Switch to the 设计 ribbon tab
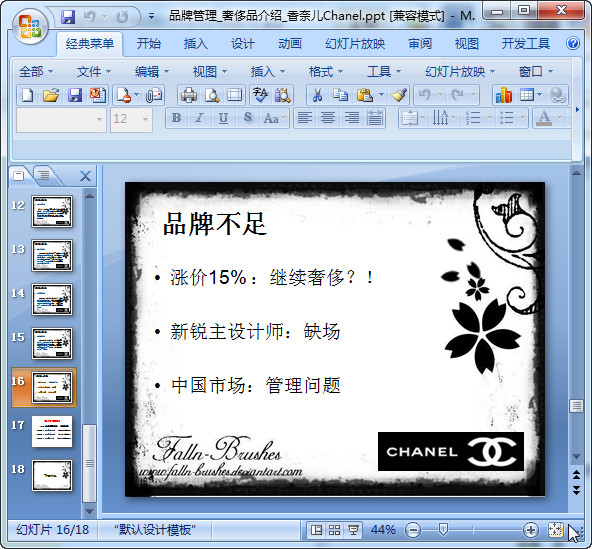 (243, 44)
